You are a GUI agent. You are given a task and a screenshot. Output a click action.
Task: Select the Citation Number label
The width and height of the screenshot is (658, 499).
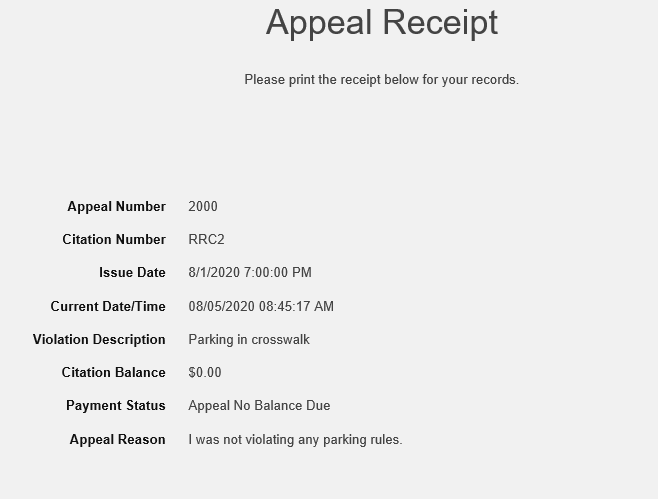pyautogui.click(x=114, y=239)
